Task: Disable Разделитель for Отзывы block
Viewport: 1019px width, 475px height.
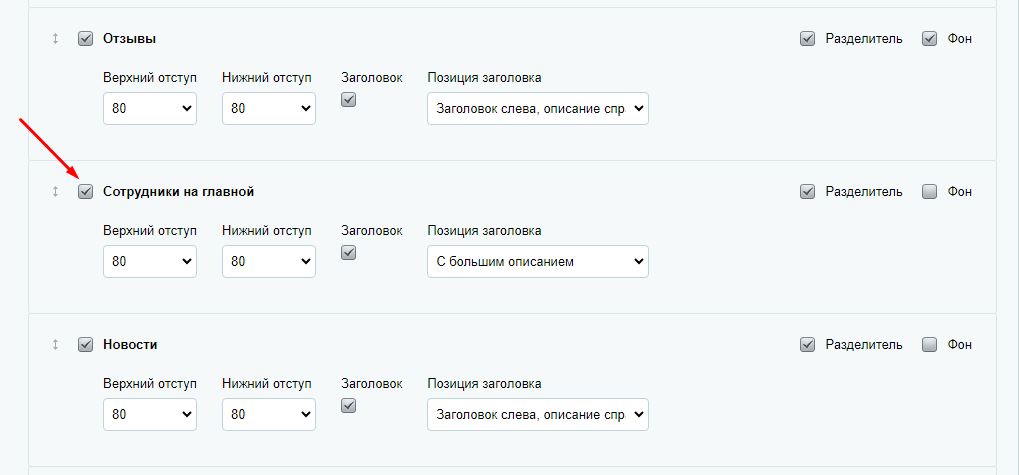Action: tap(807, 39)
